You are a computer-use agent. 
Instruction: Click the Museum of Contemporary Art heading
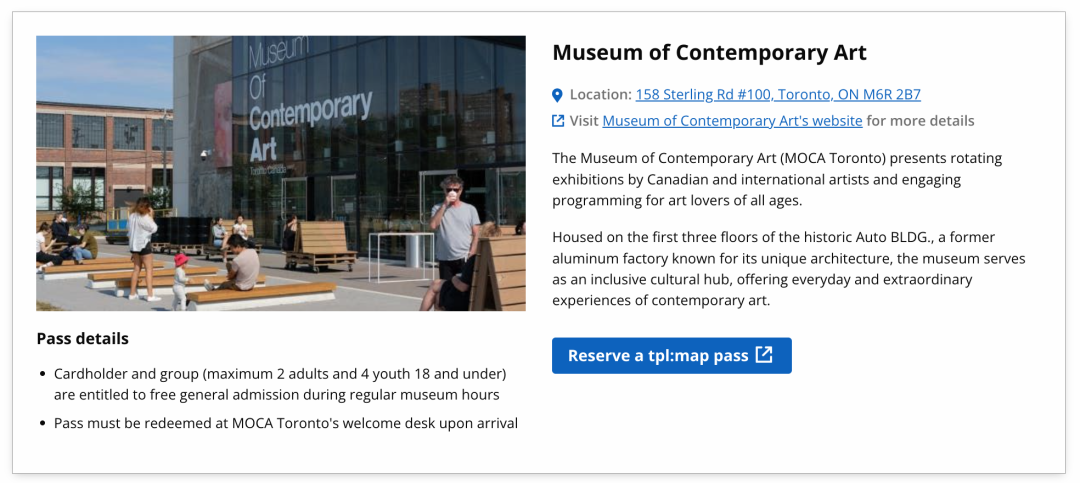click(x=709, y=53)
